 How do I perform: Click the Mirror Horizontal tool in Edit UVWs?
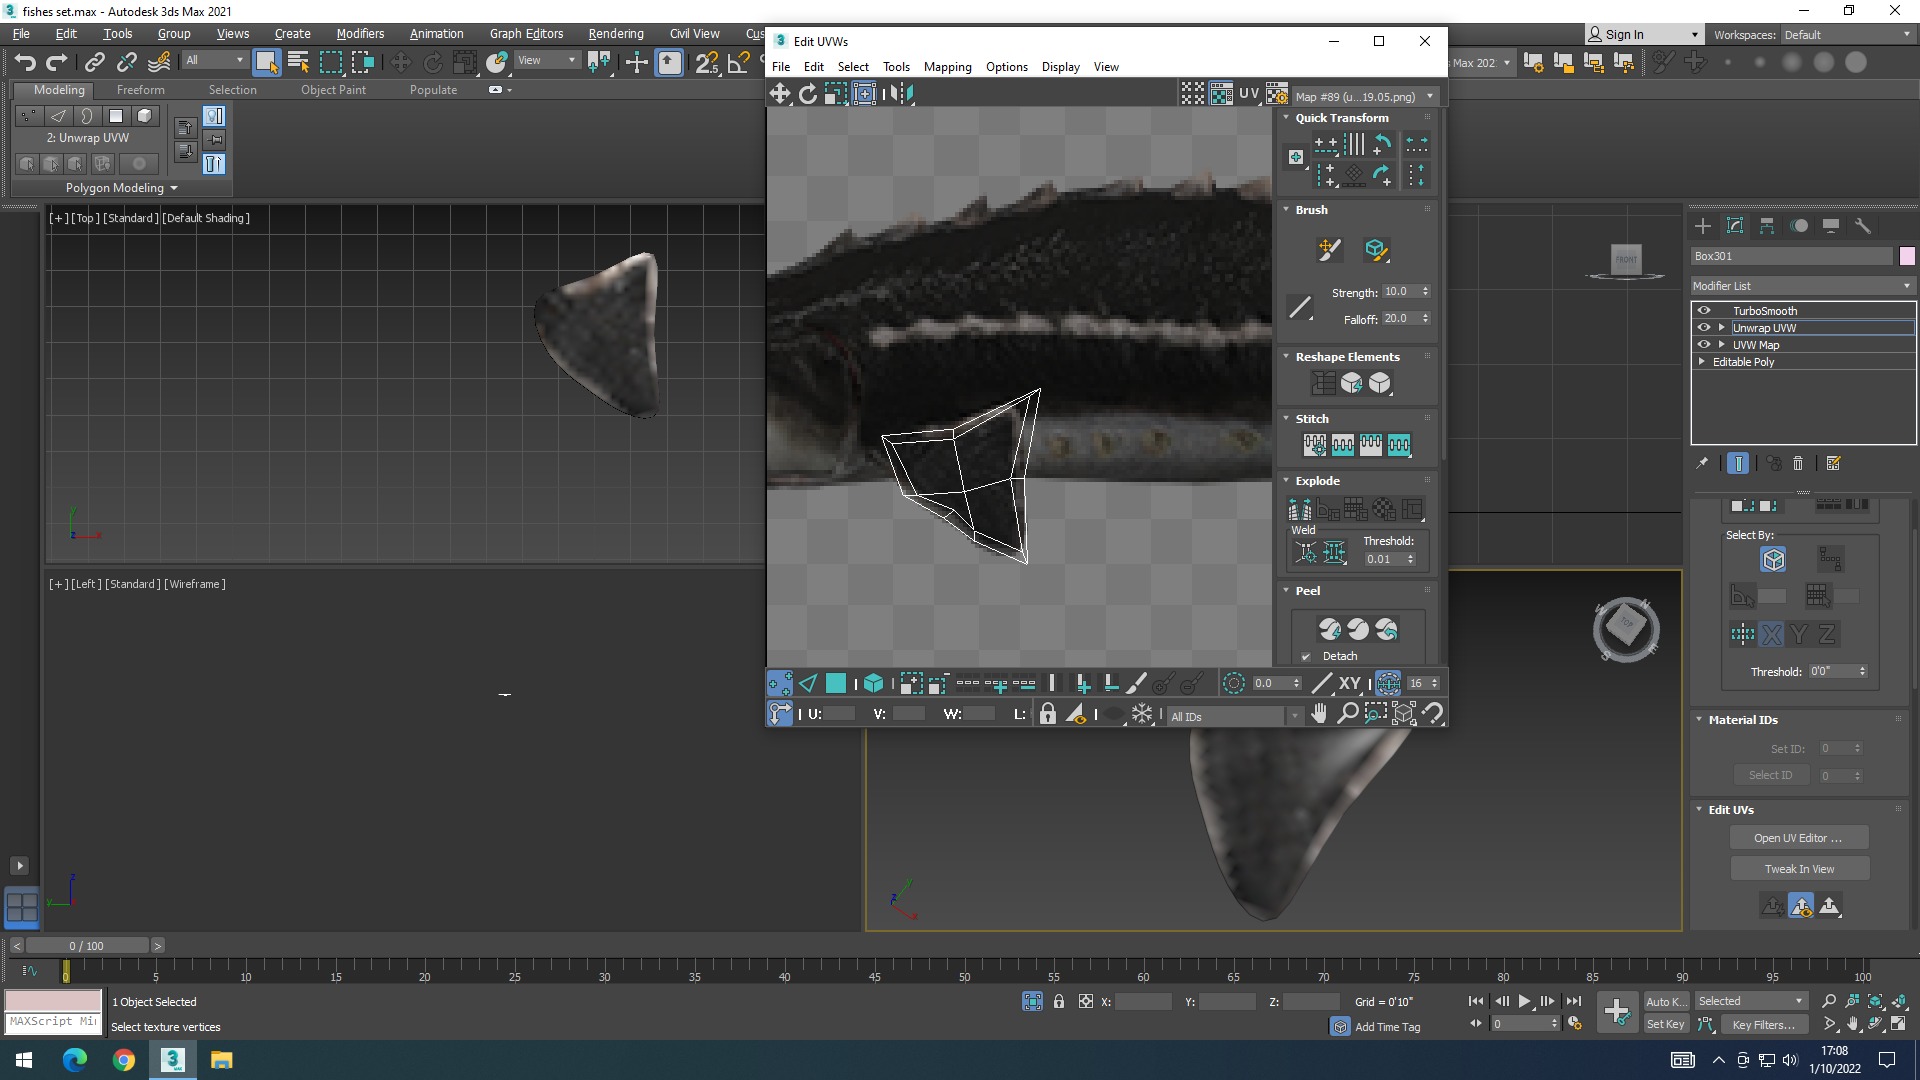click(x=900, y=94)
